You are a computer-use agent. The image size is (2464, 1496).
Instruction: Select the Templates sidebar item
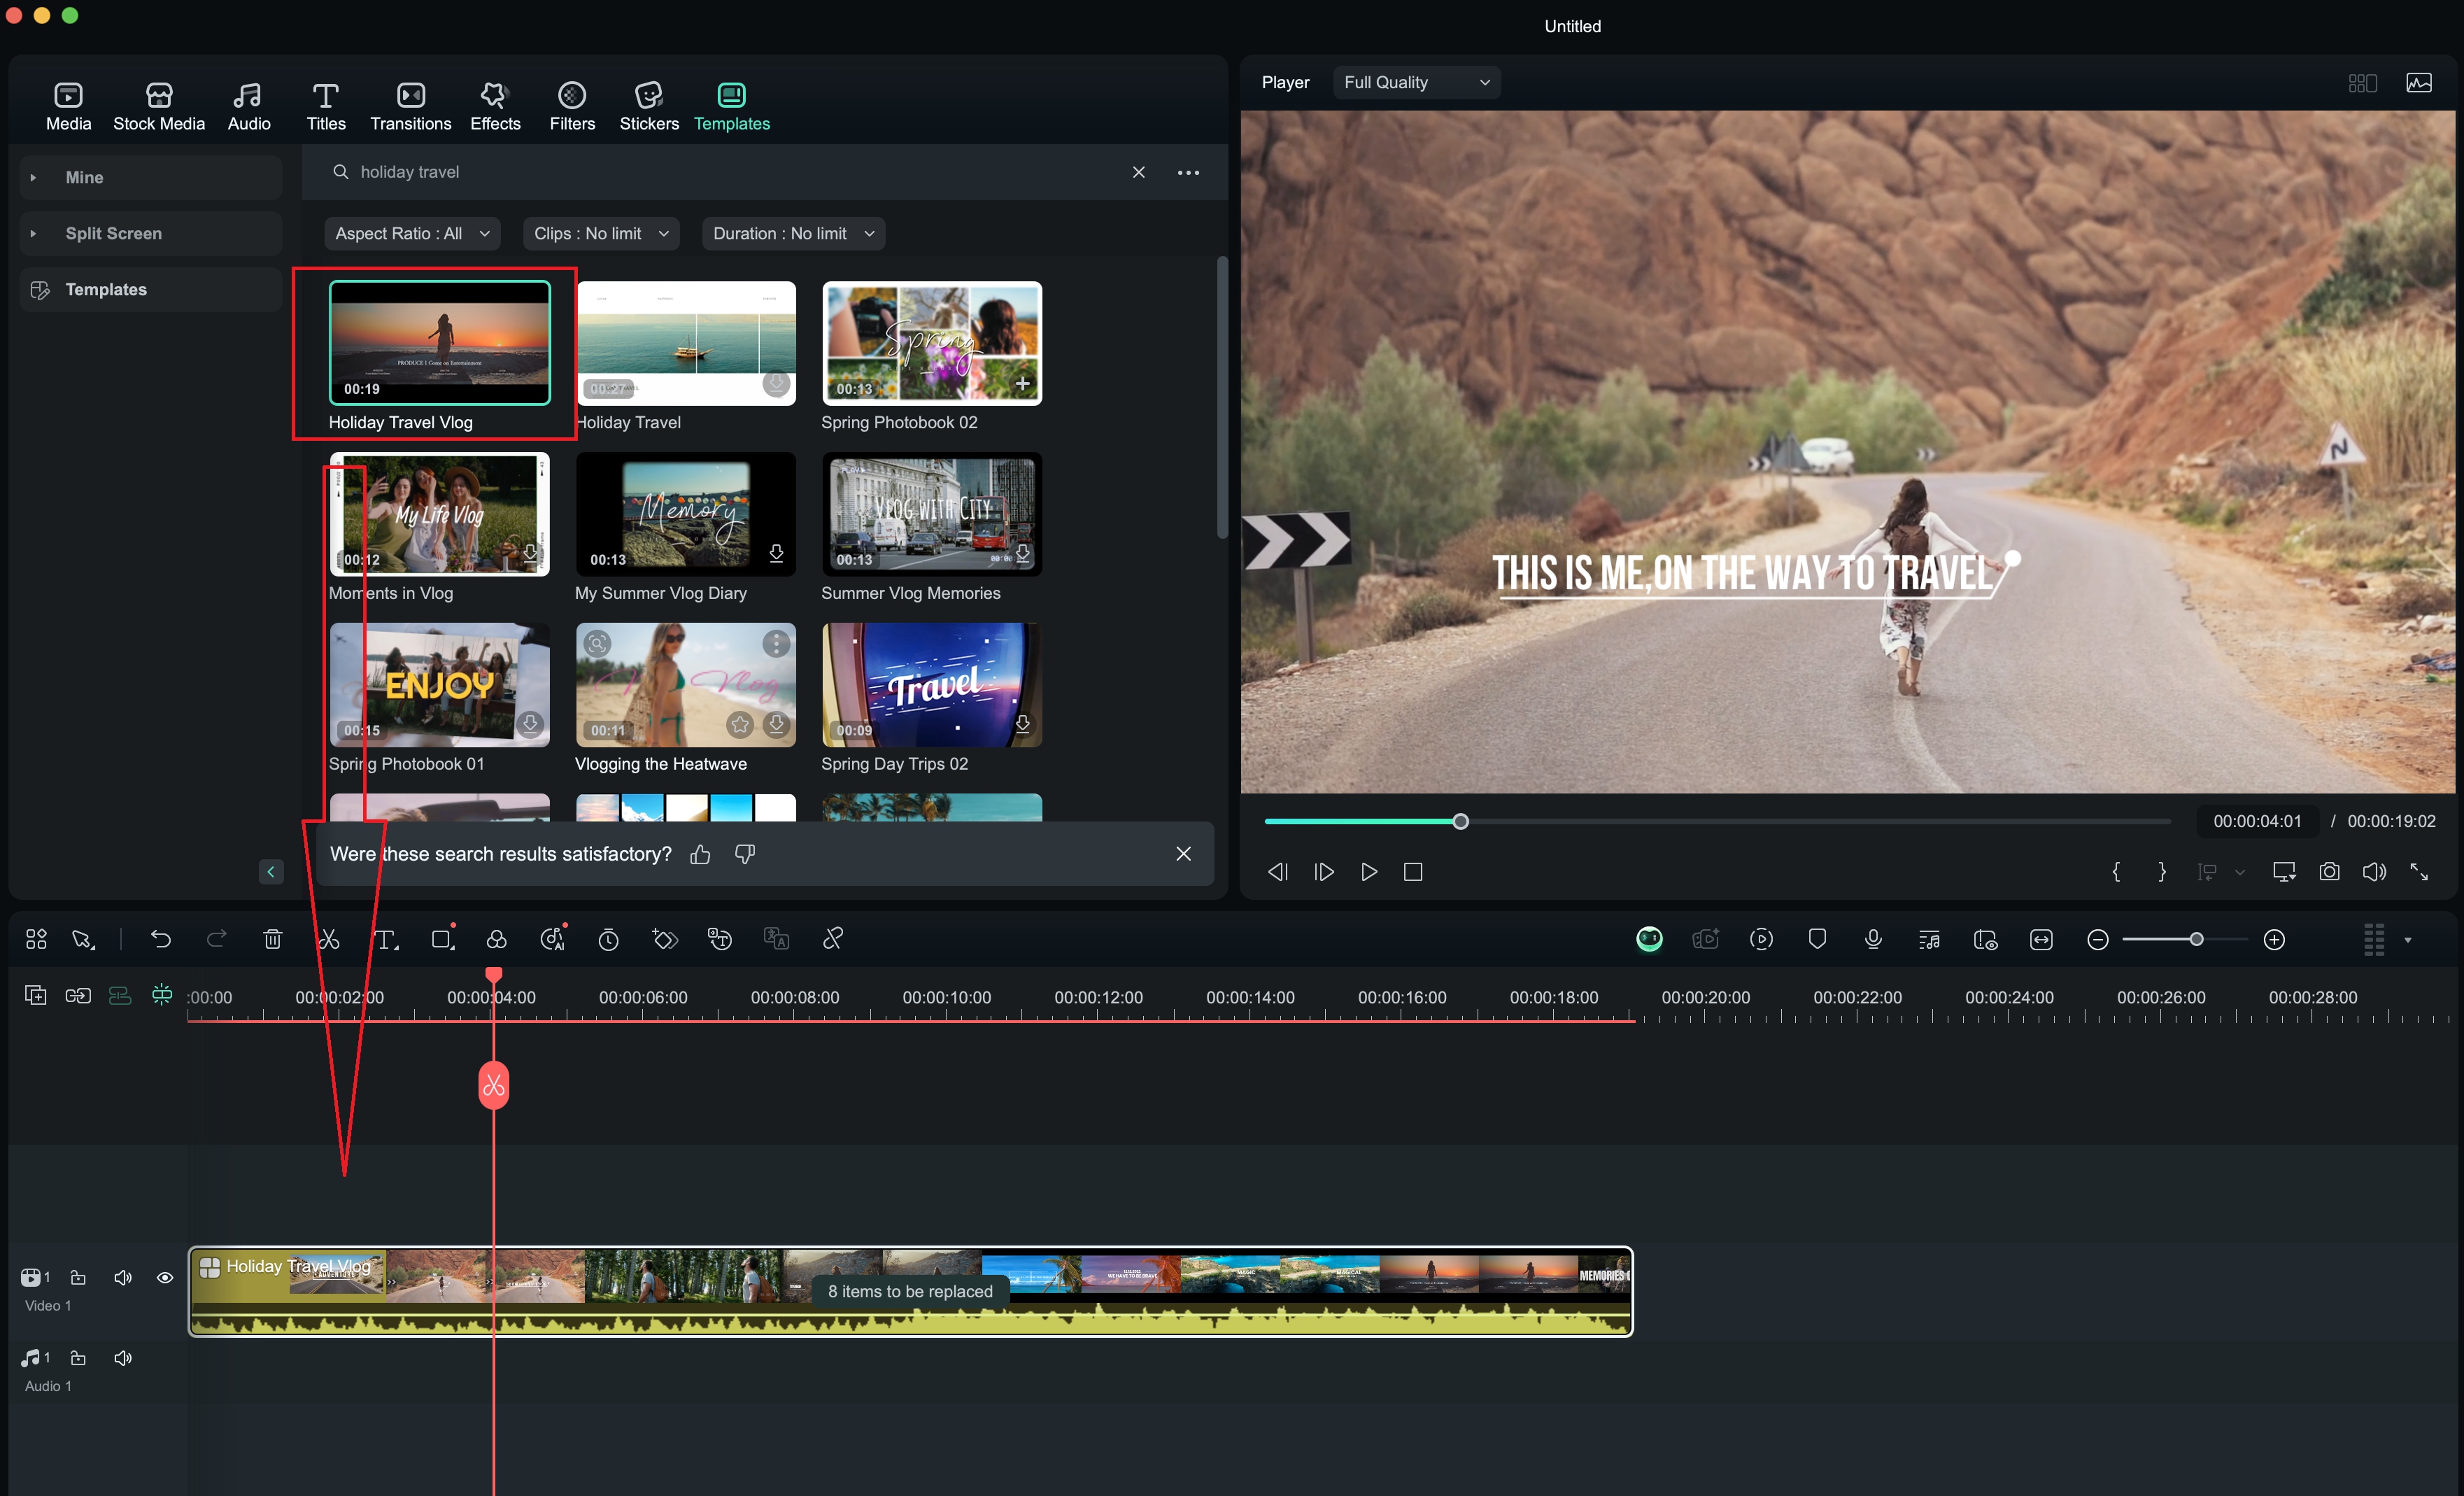click(x=150, y=289)
